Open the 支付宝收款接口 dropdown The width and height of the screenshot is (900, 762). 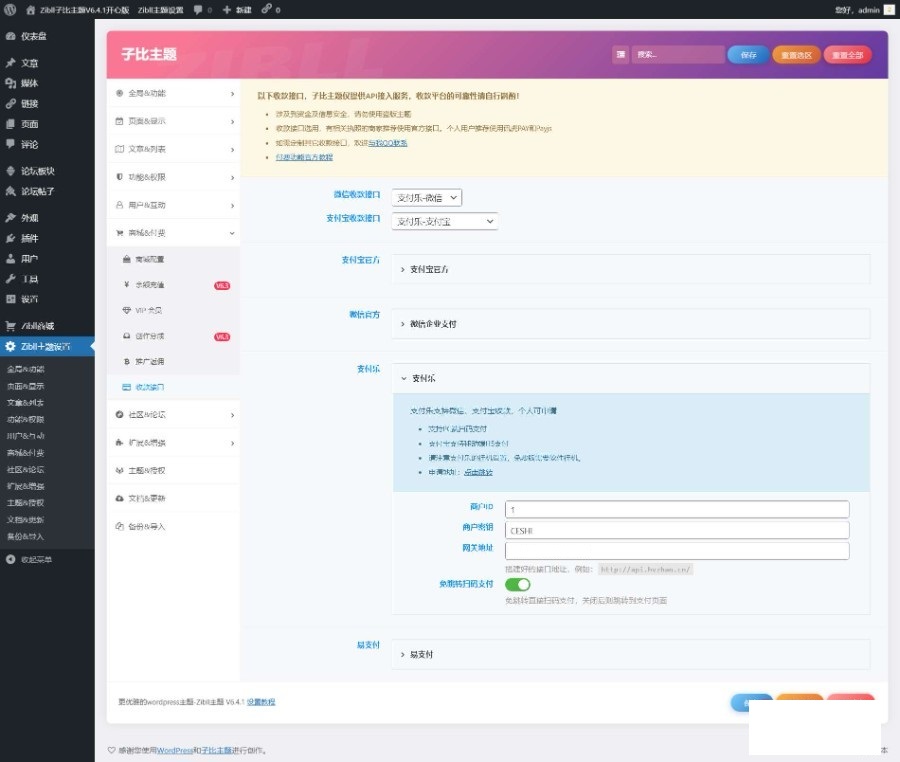pyautogui.click(x=443, y=221)
